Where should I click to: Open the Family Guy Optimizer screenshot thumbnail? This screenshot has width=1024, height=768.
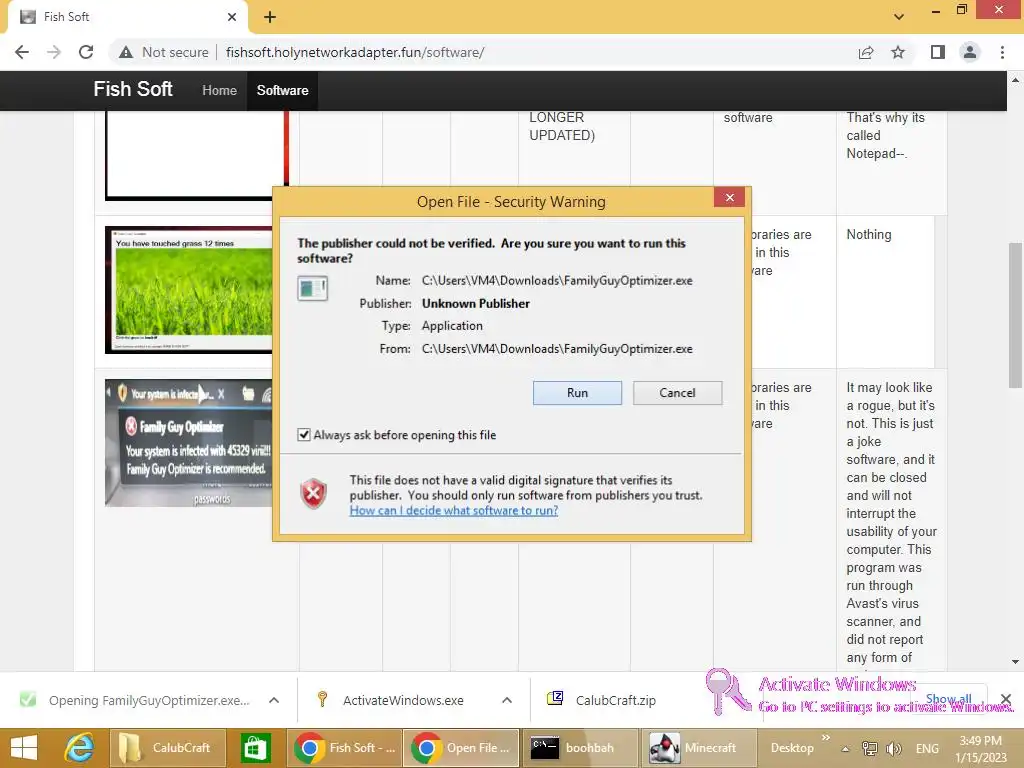pyautogui.click(x=189, y=443)
